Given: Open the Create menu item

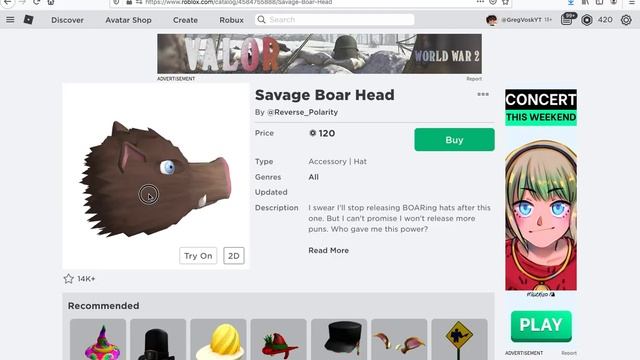Looking at the screenshot, I should pos(185,20).
